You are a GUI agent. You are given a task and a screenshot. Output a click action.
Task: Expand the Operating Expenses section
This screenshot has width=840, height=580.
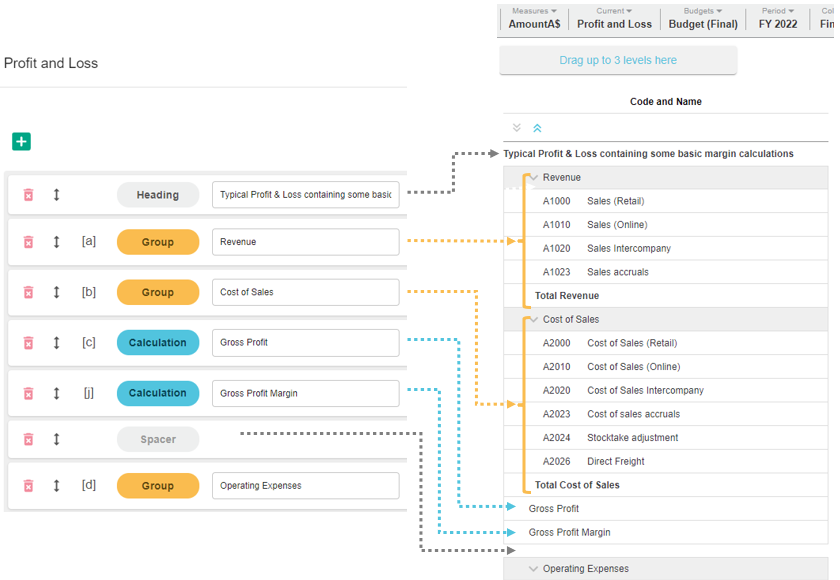534,569
